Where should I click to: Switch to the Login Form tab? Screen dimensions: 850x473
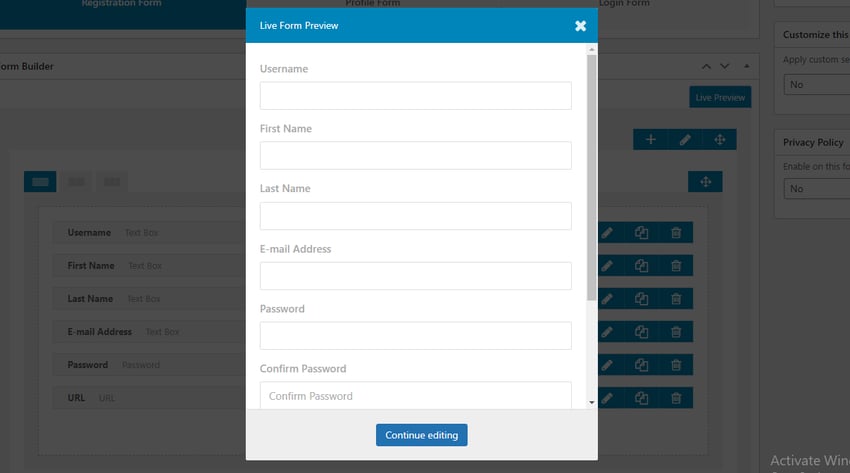coord(622,5)
